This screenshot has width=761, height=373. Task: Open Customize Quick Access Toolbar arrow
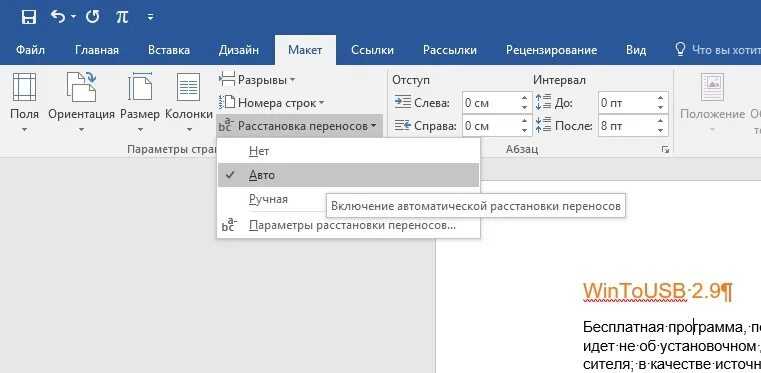point(151,17)
